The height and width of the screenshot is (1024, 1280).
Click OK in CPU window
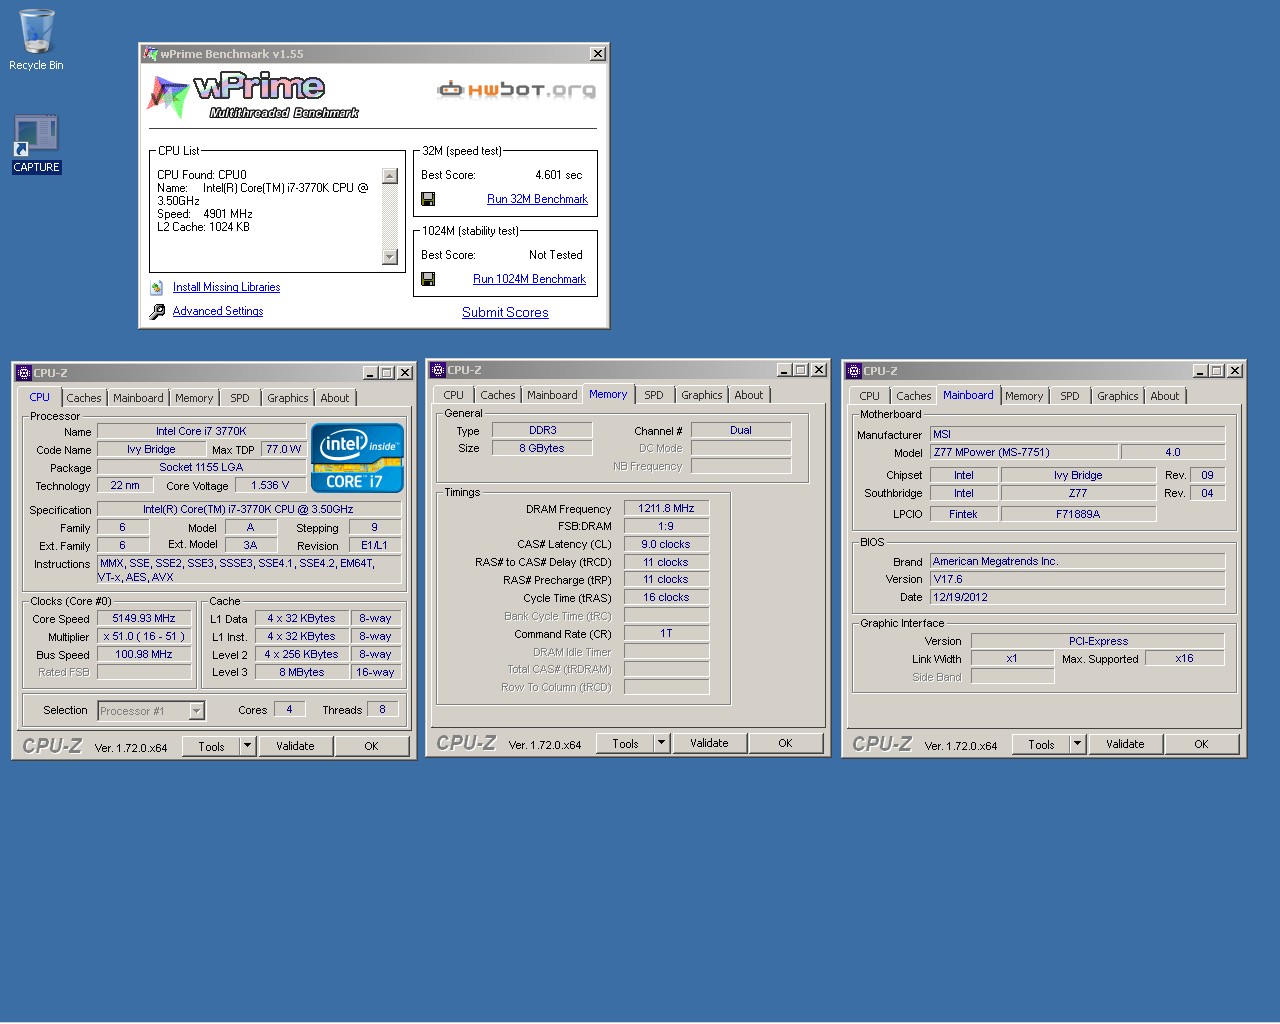(371, 746)
